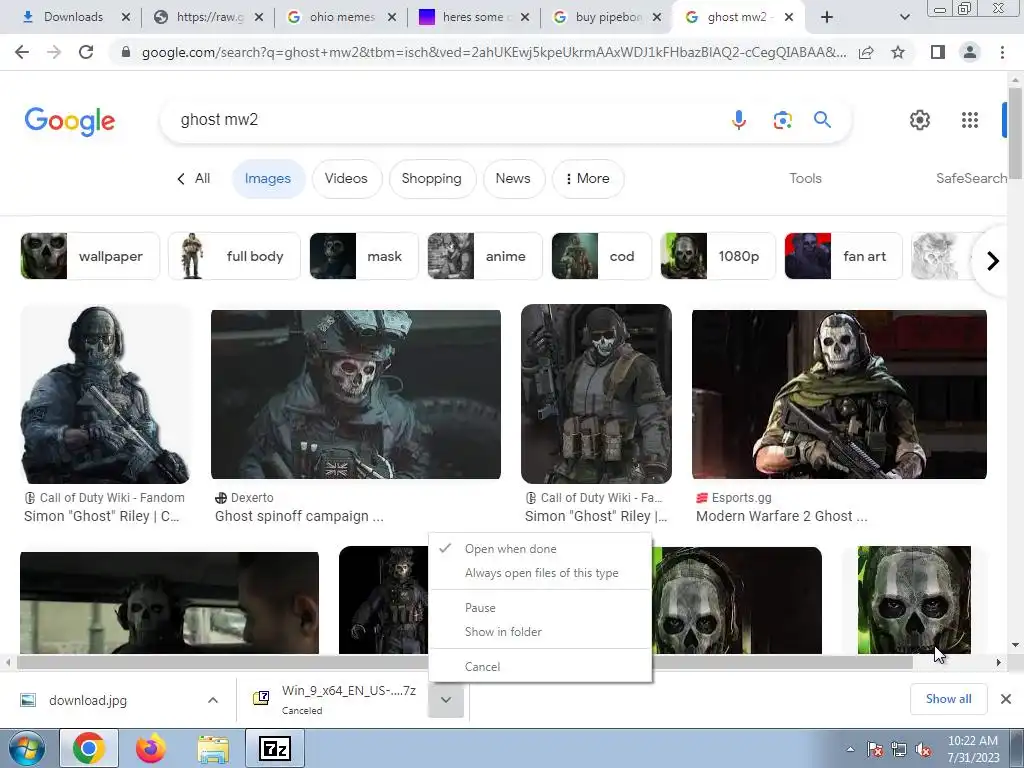Select the Videos filter
This screenshot has height=768, width=1024.
tap(346, 178)
